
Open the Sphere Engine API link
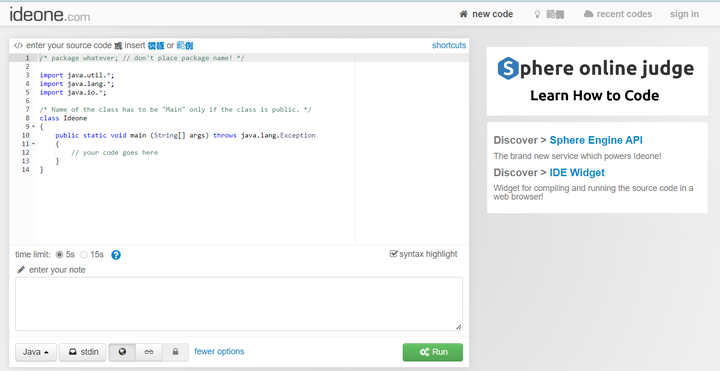click(596, 140)
